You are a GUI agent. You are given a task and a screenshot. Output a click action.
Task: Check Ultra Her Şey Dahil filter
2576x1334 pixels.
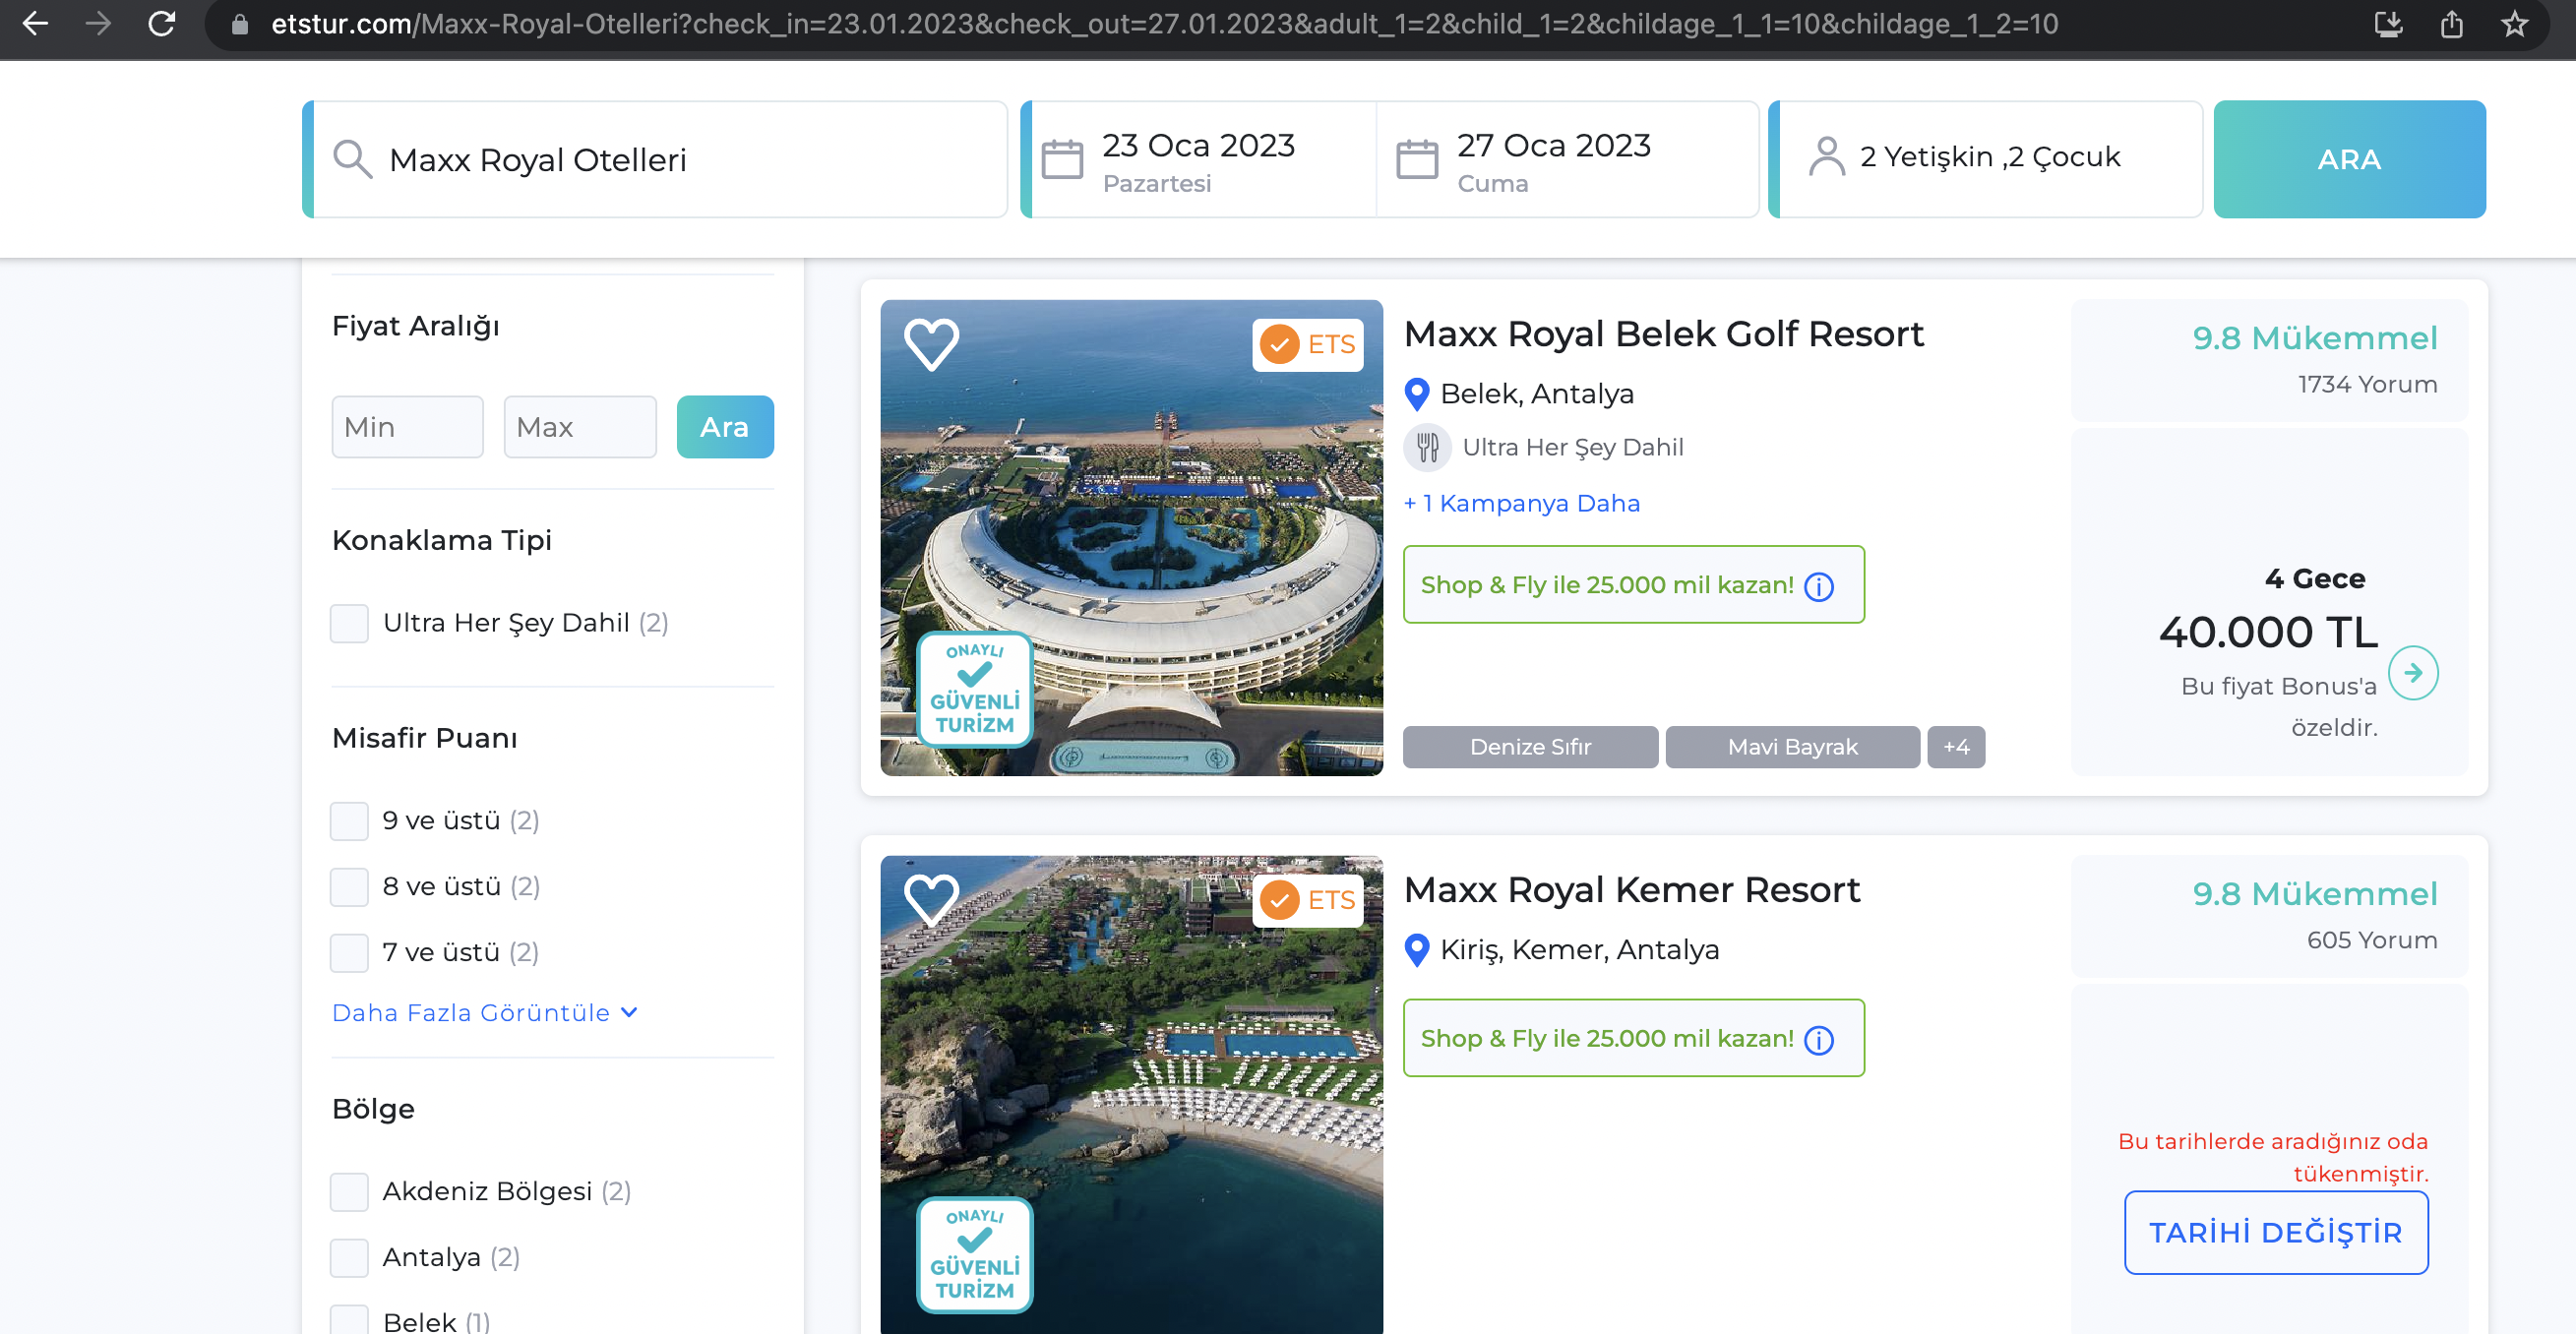(349, 623)
